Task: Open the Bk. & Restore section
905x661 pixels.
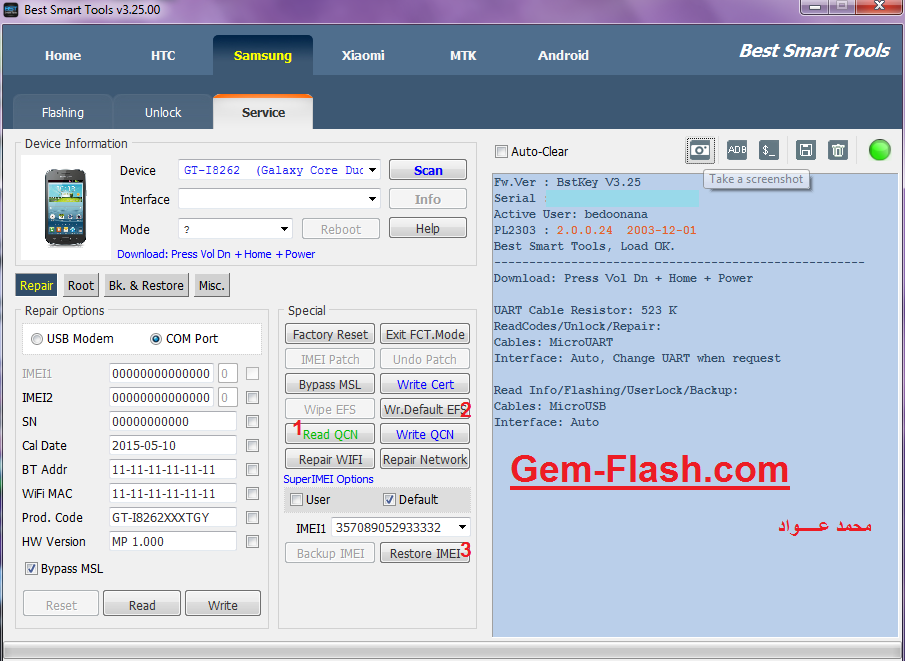Action: pos(147,285)
